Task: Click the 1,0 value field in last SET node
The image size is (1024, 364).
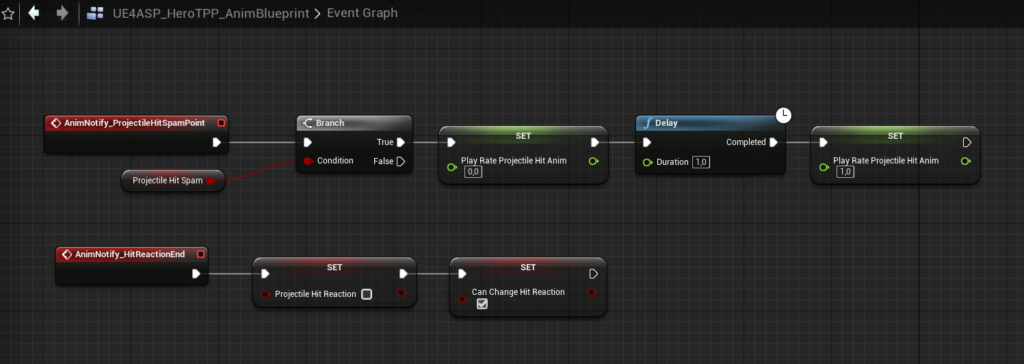Action: 845,172
